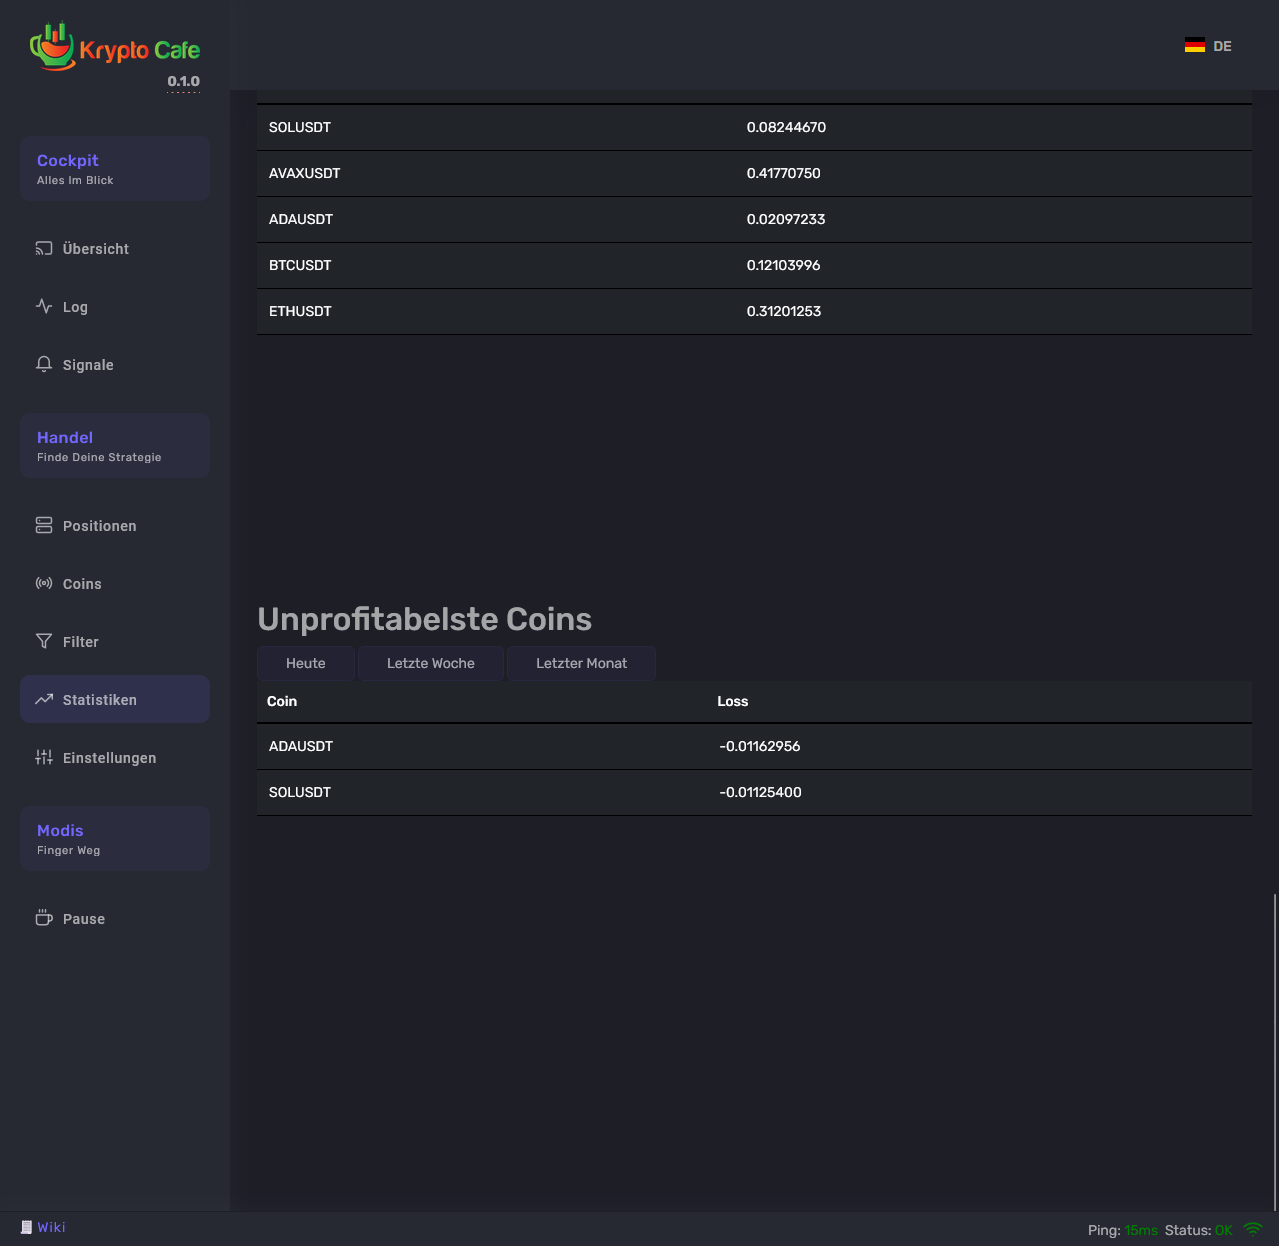This screenshot has width=1279, height=1246.
Task: Open Einstellungen via the sliders icon
Action: (x=44, y=757)
